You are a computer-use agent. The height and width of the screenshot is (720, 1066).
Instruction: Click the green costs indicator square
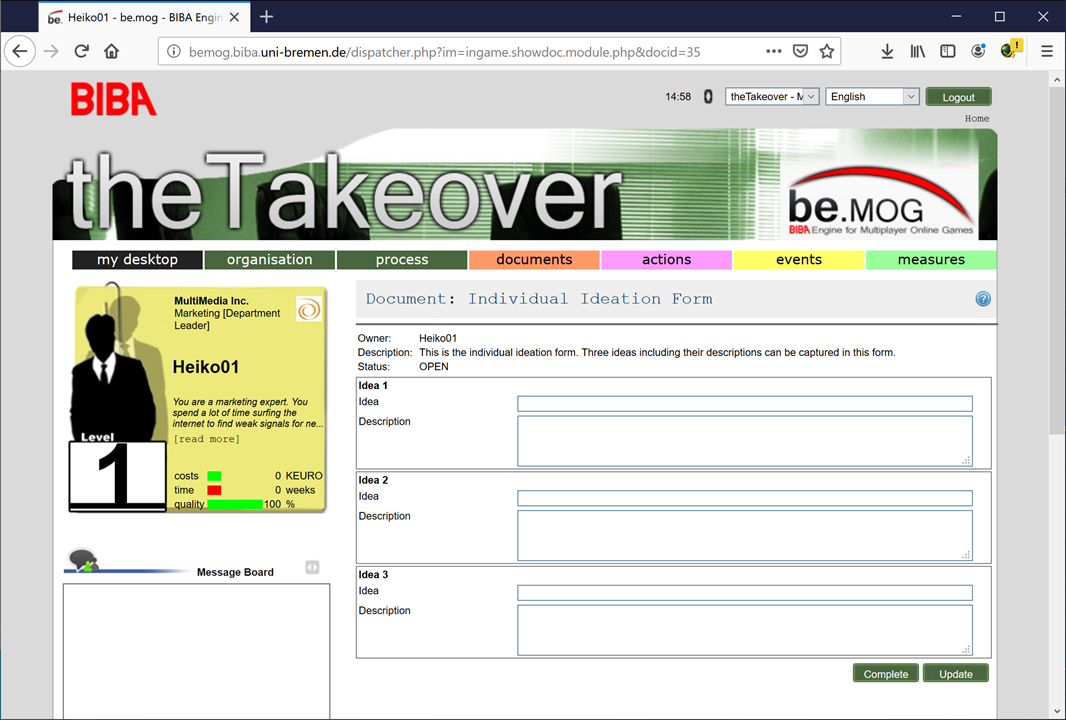click(214, 476)
